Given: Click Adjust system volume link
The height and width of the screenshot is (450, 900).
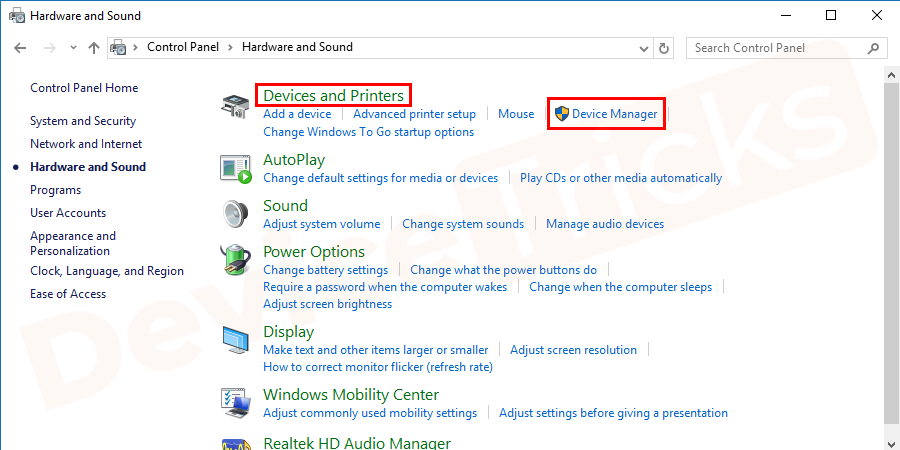Looking at the screenshot, I should pyautogui.click(x=321, y=224).
